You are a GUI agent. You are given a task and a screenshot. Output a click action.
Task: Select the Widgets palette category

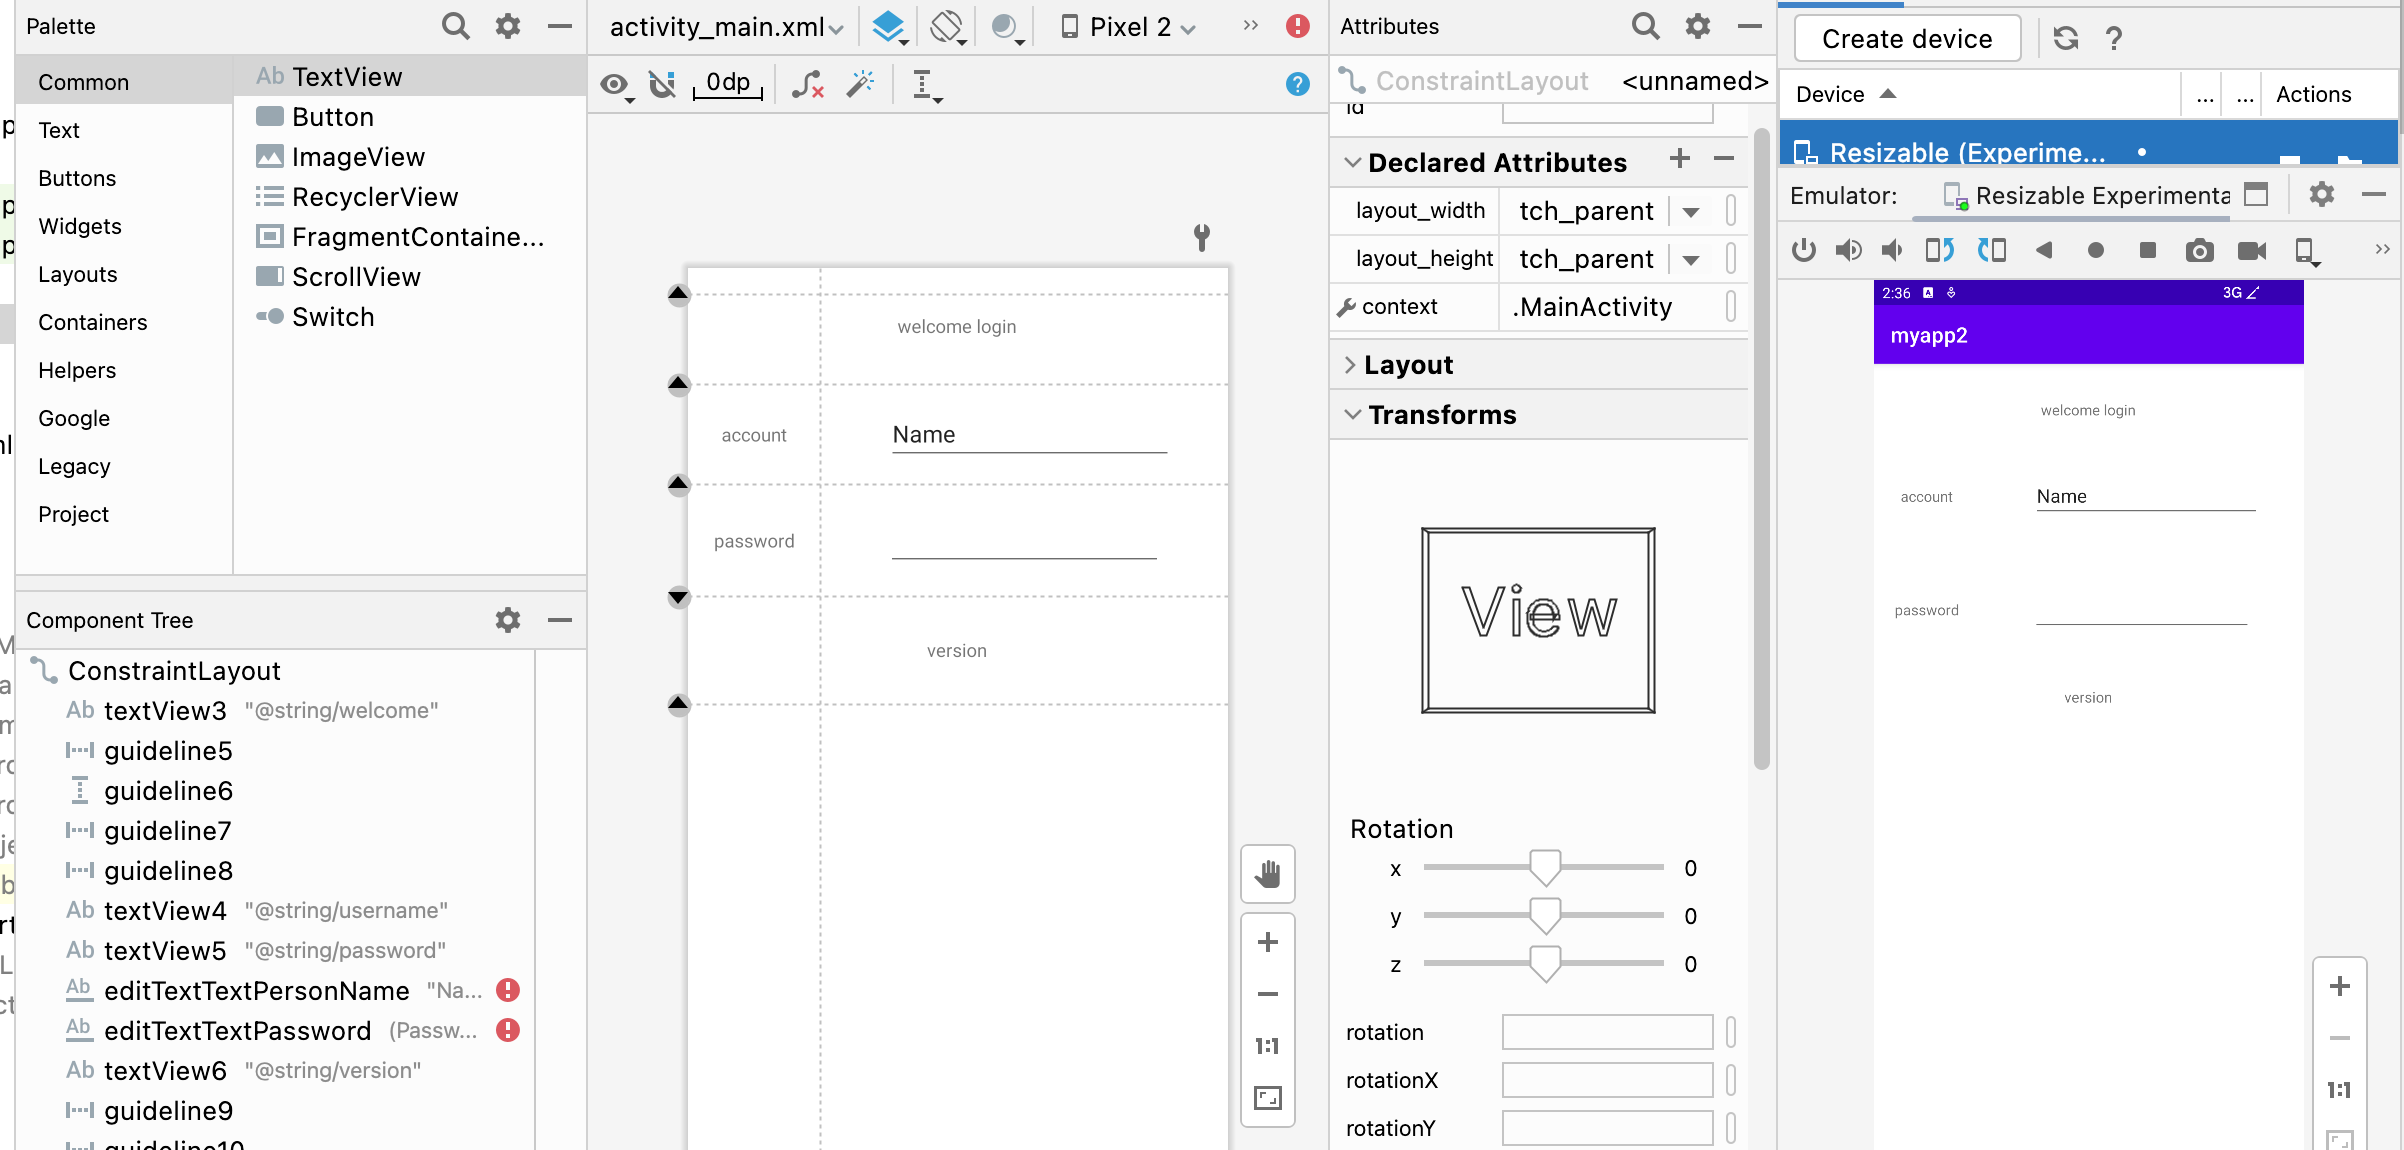pyautogui.click(x=80, y=226)
